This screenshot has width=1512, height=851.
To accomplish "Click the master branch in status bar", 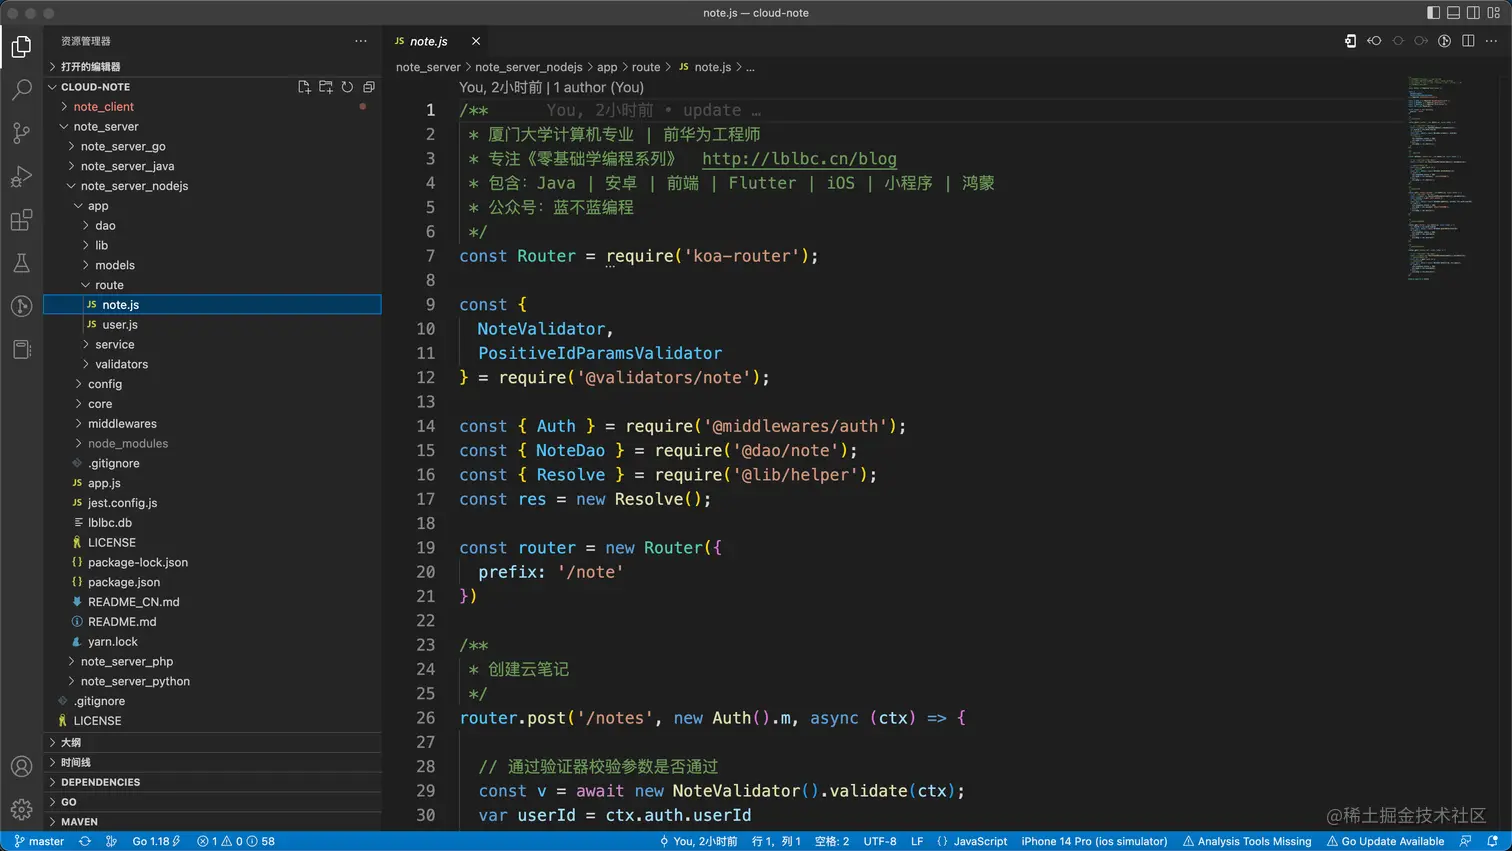I will tap(39, 841).
